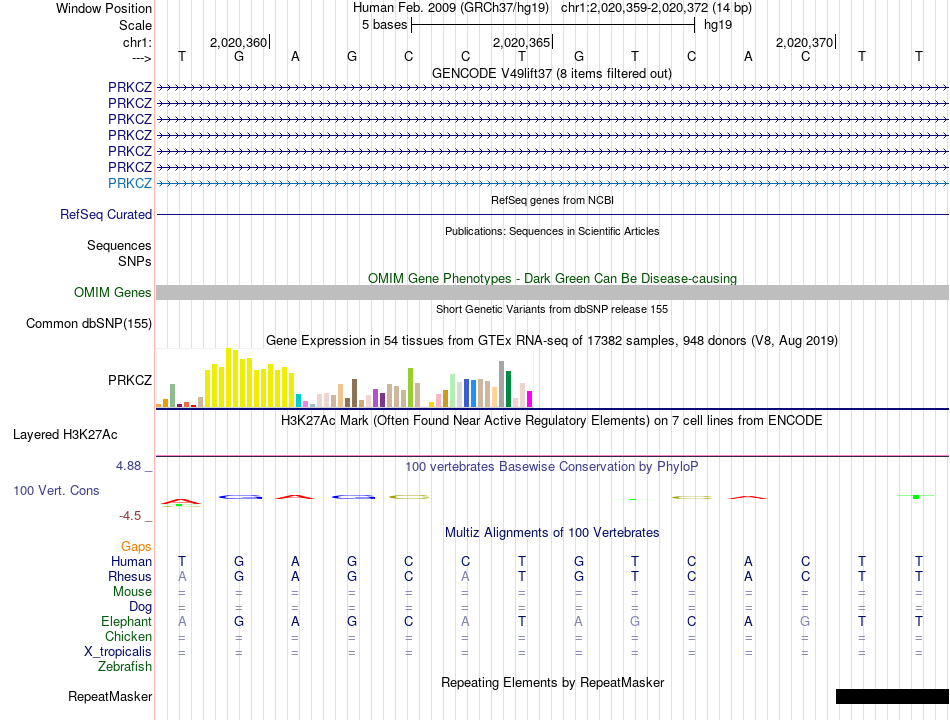This screenshot has height=720, width=950.
Task: Click the 5-base scale bar line
Action: click(553, 25)
